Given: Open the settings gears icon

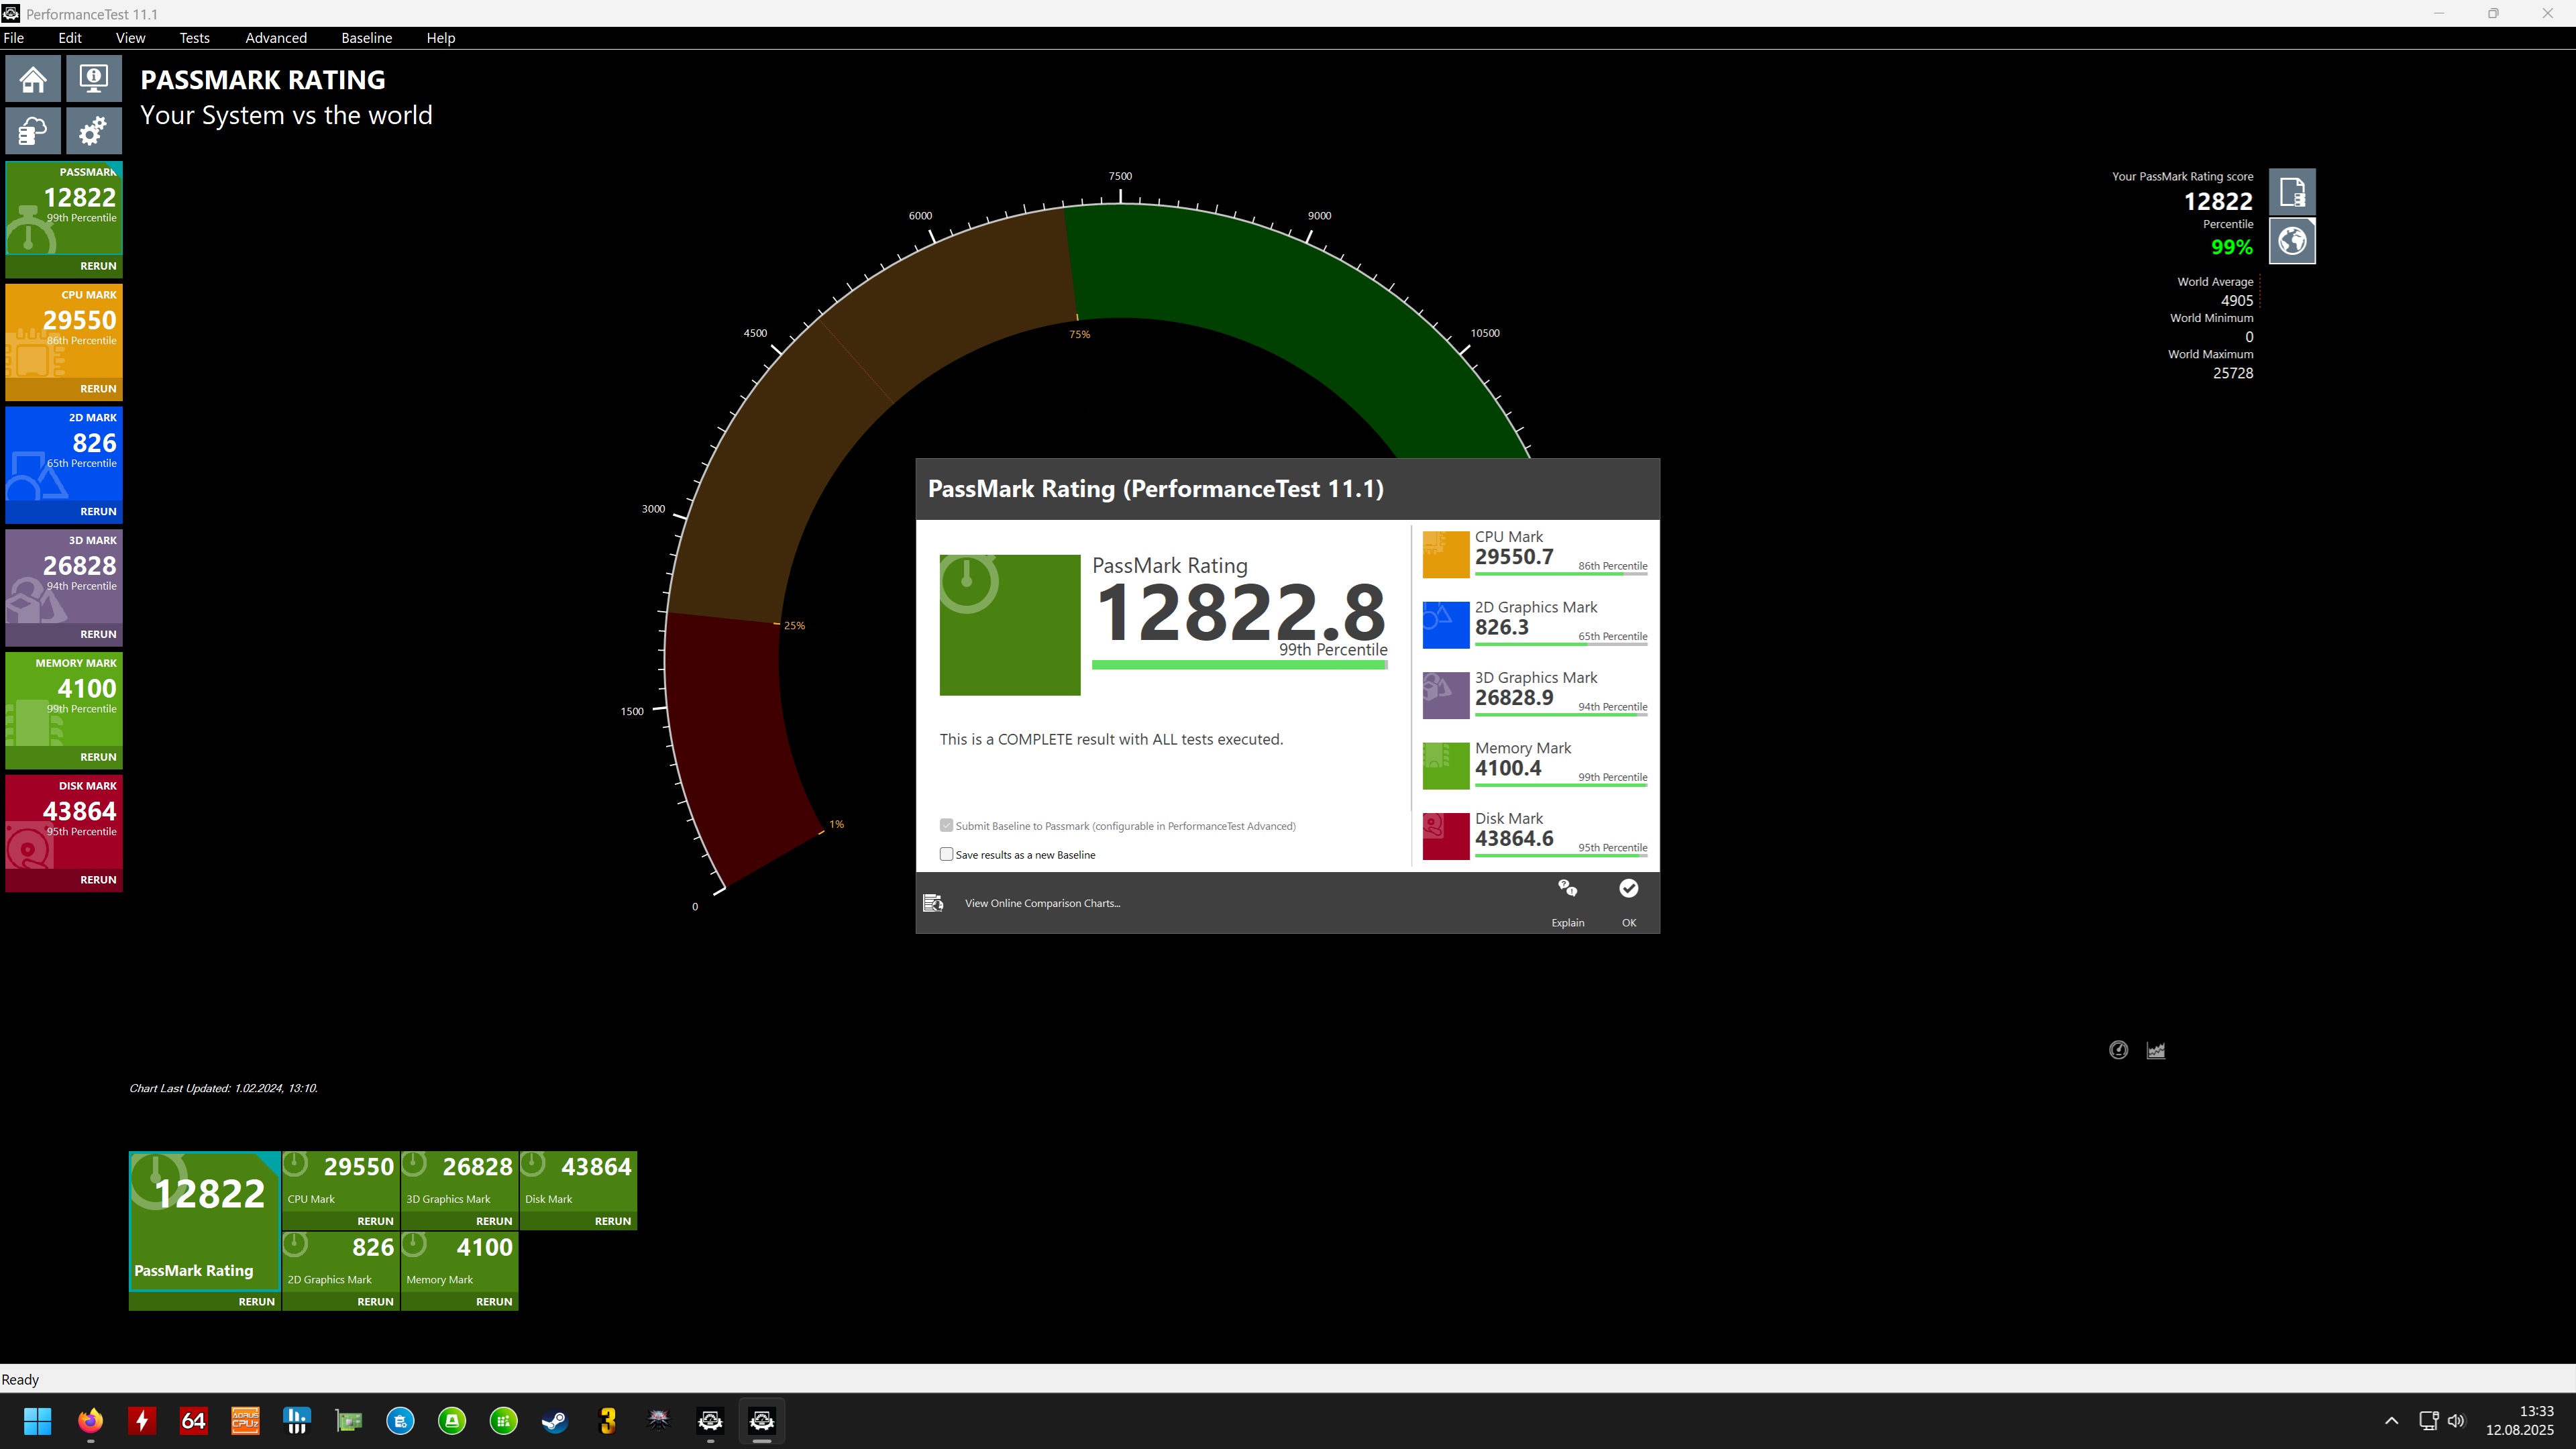Looking at the screenshot, I should pos(94,131).
